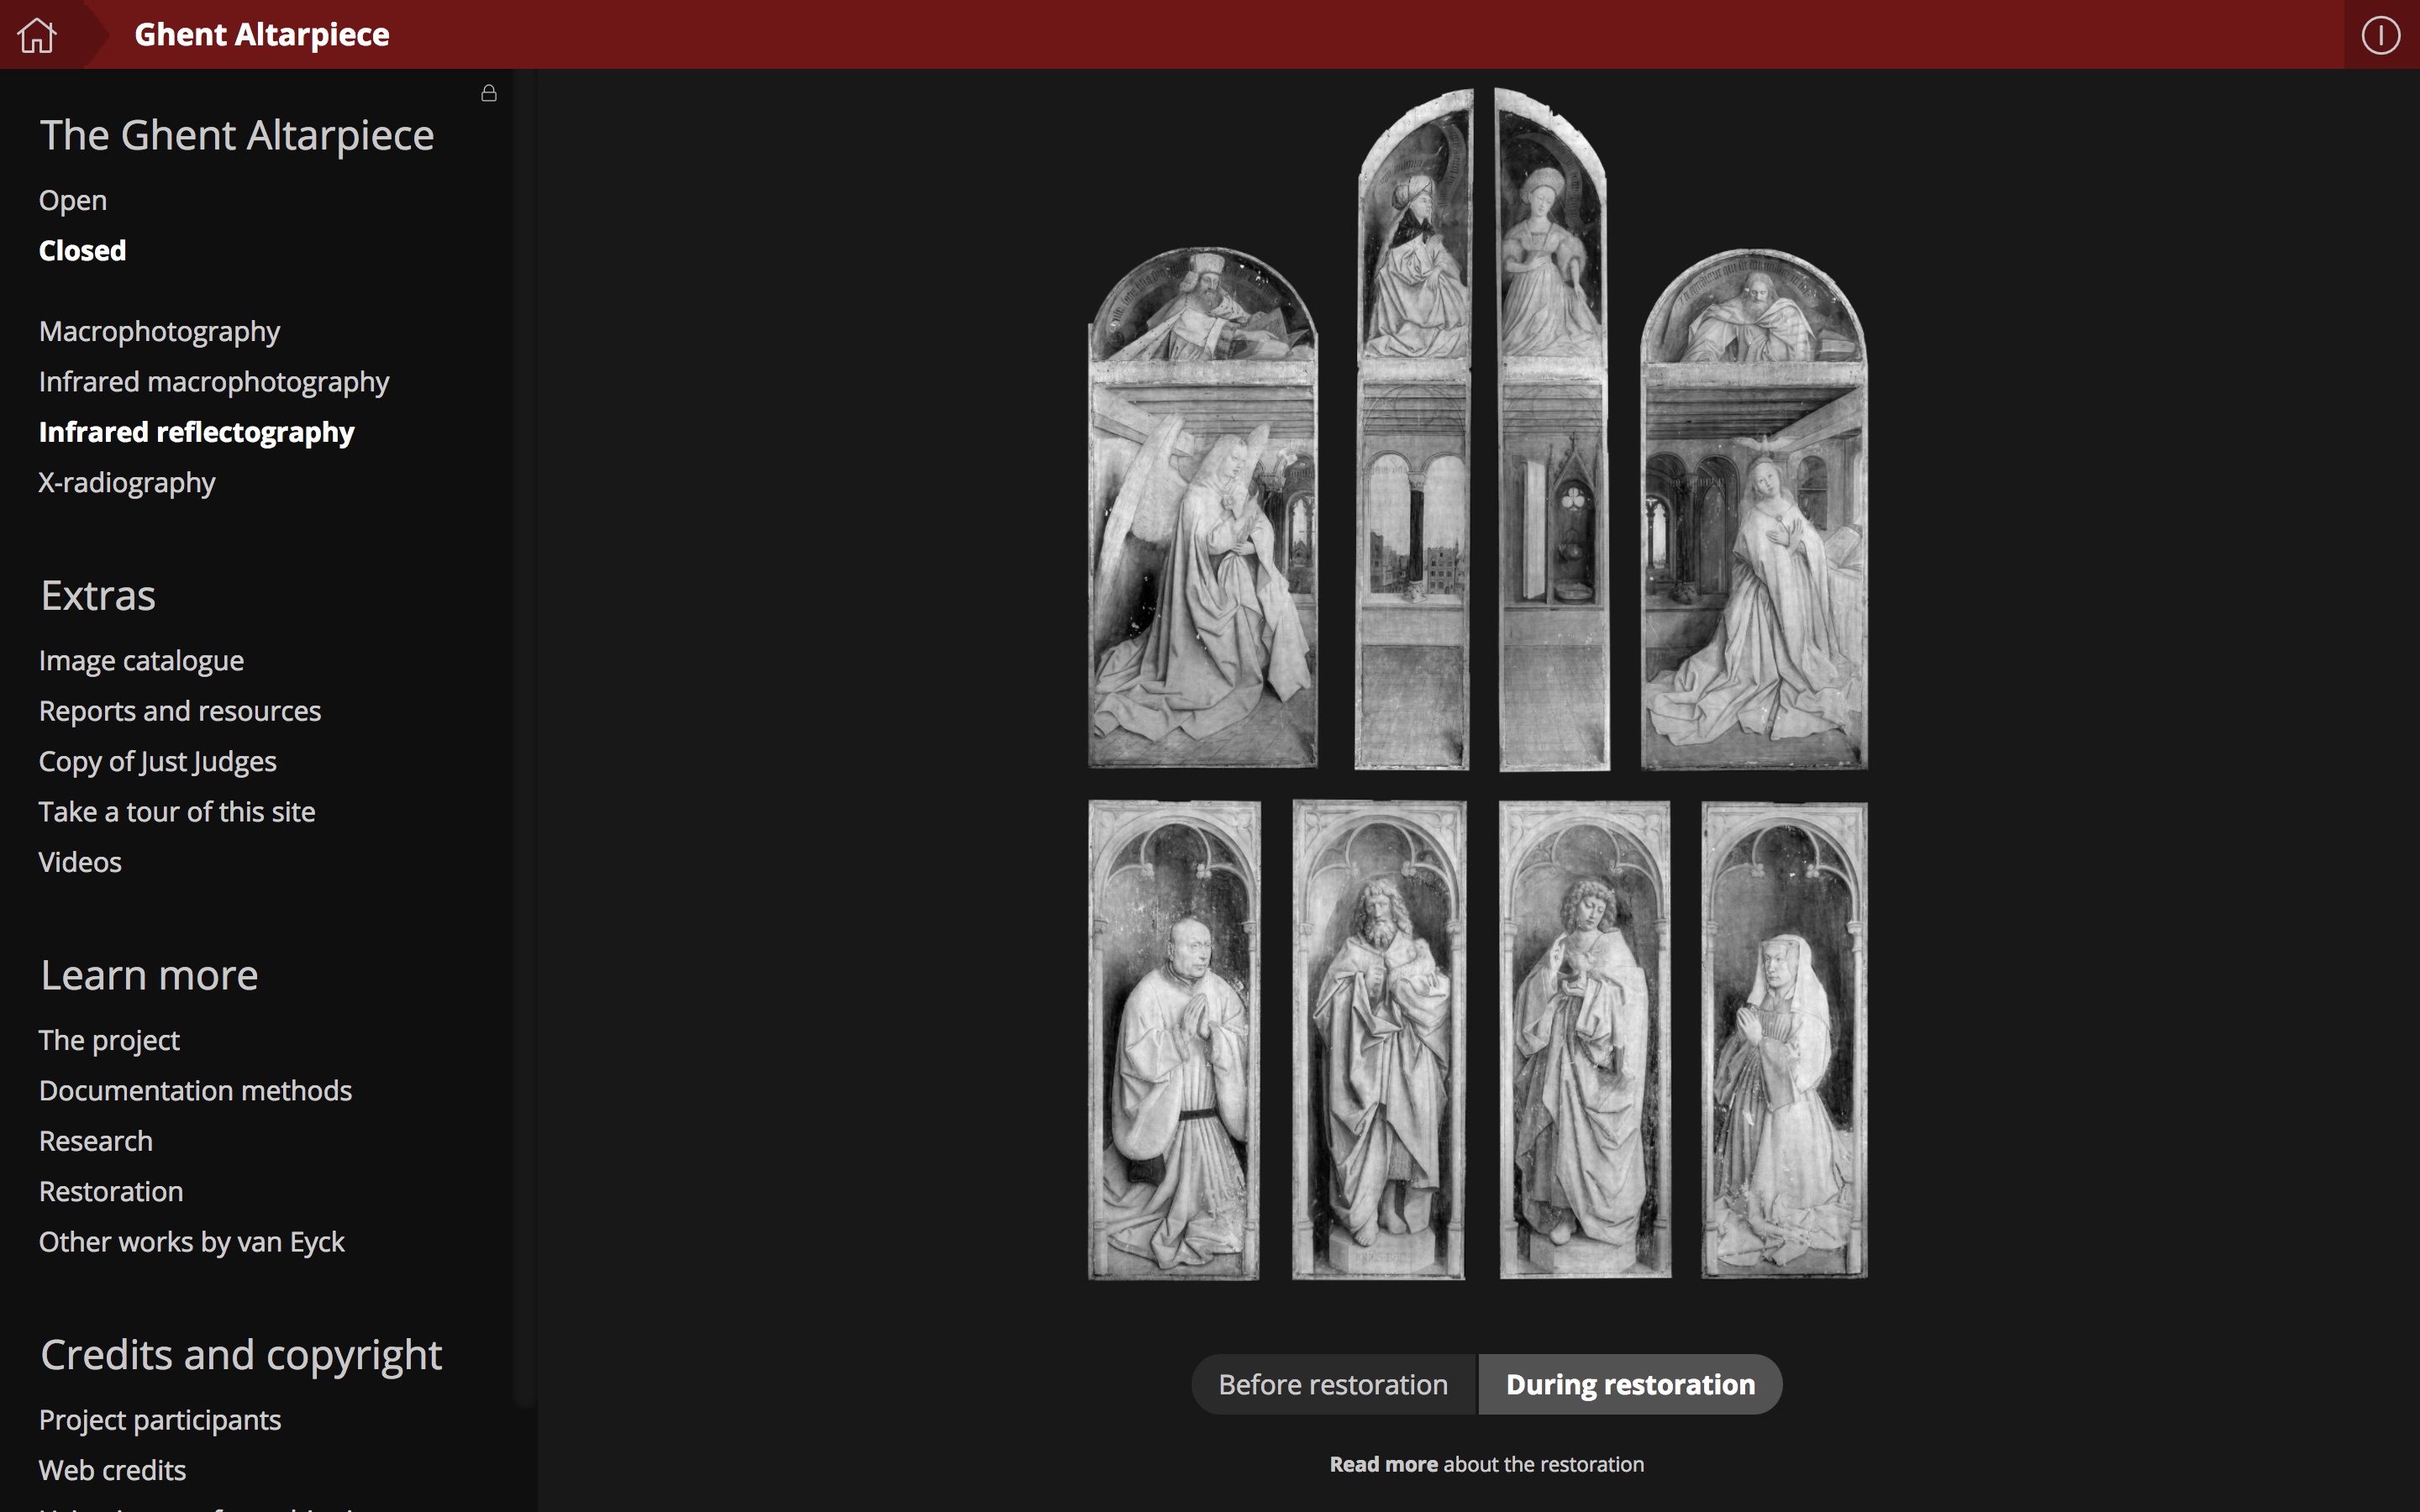
Task: Go to home via the house icon
Action: point(37,35)
